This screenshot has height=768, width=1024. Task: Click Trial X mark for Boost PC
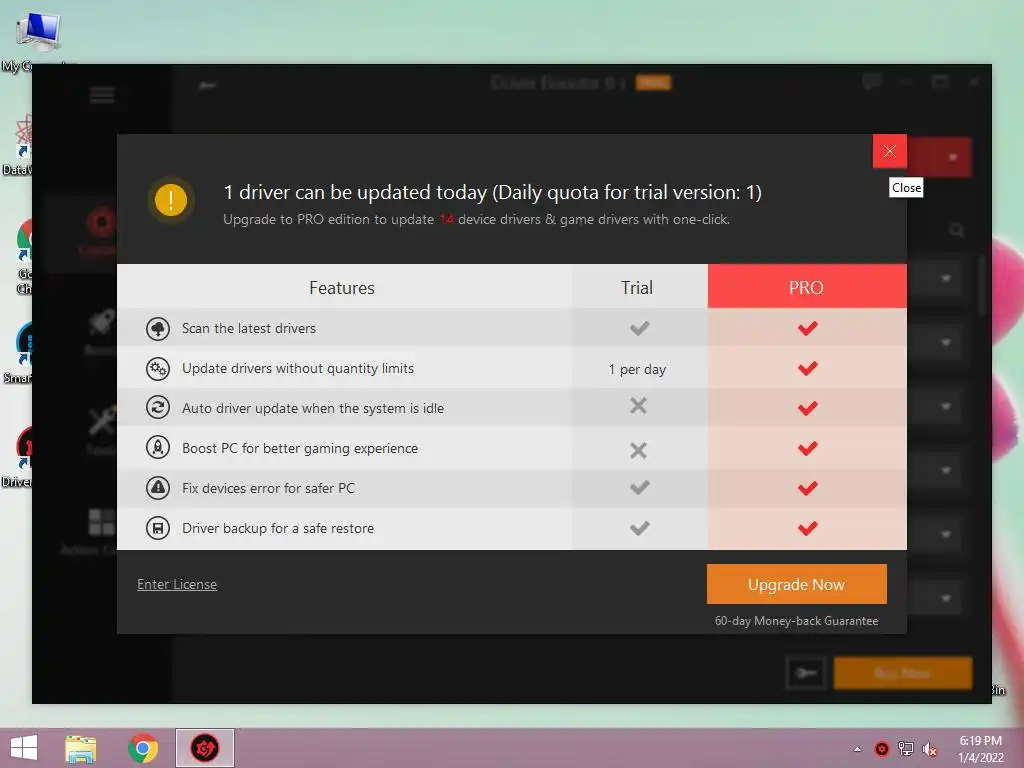pos(639,450)
